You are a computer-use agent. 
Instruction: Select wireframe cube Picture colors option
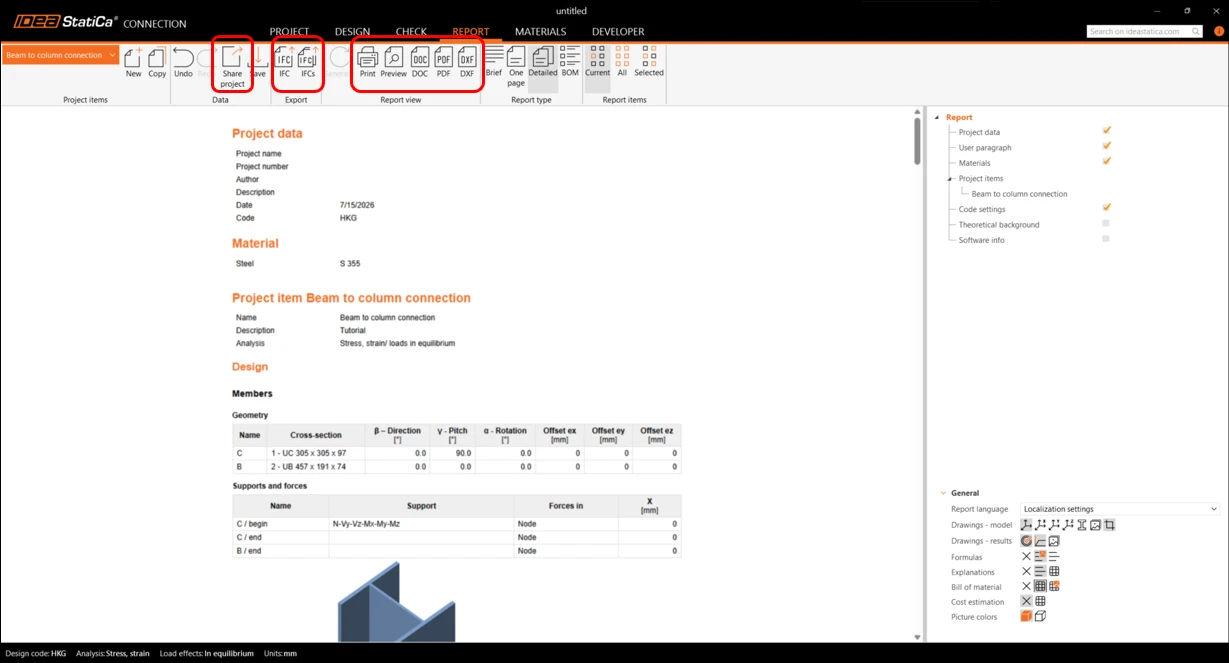point(1040,616)
